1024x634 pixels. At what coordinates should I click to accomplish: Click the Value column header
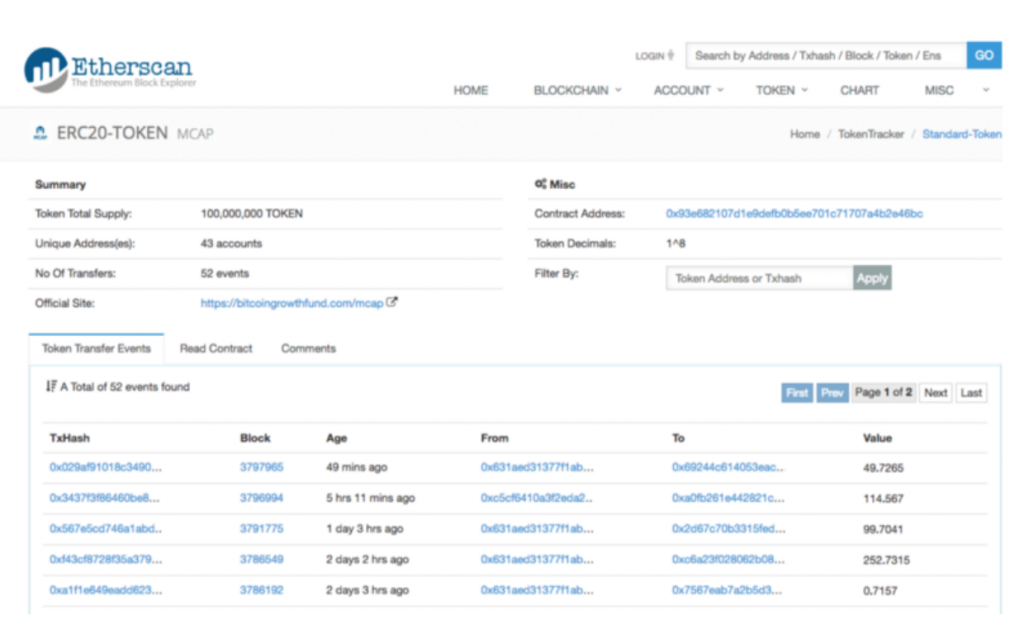pyautogui.click(x=877, y=438)
